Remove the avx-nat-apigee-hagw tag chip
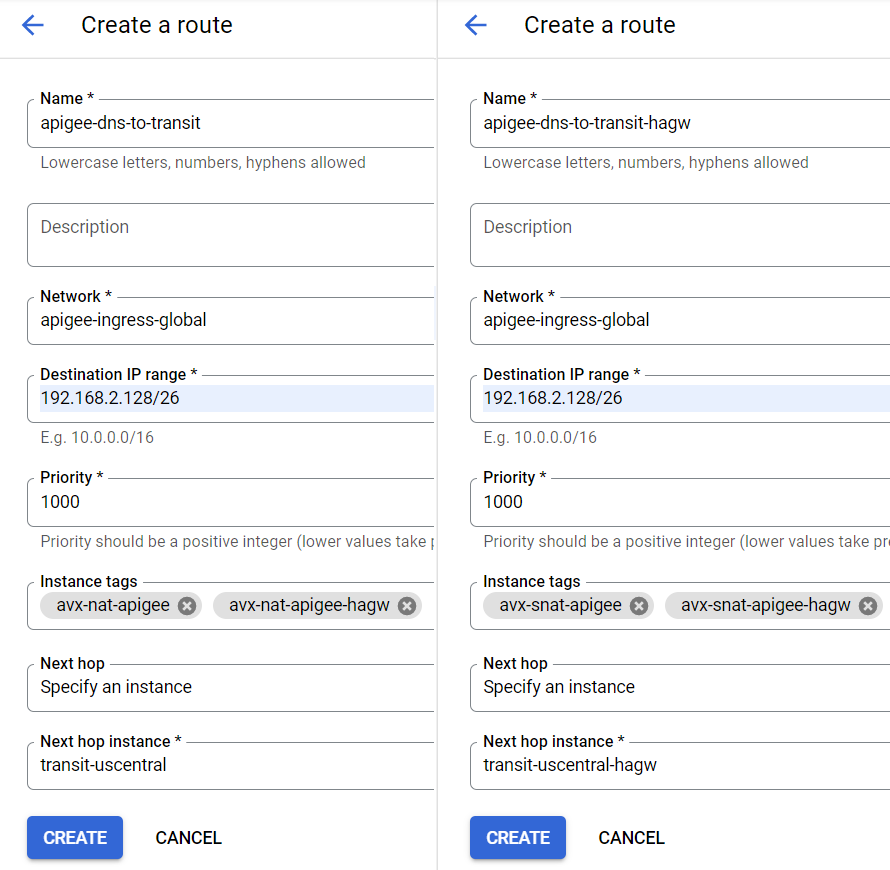This screenshot has width=890, height=870. coord(406,606)
